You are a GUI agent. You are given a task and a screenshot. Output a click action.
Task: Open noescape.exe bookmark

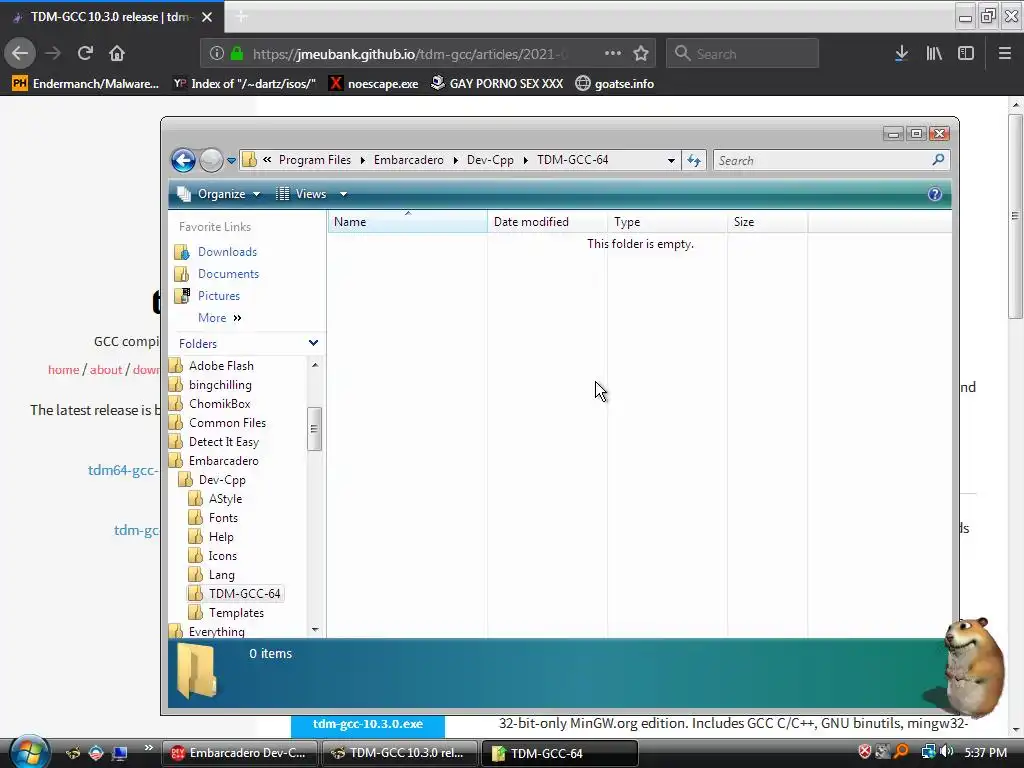click(374, 84)
